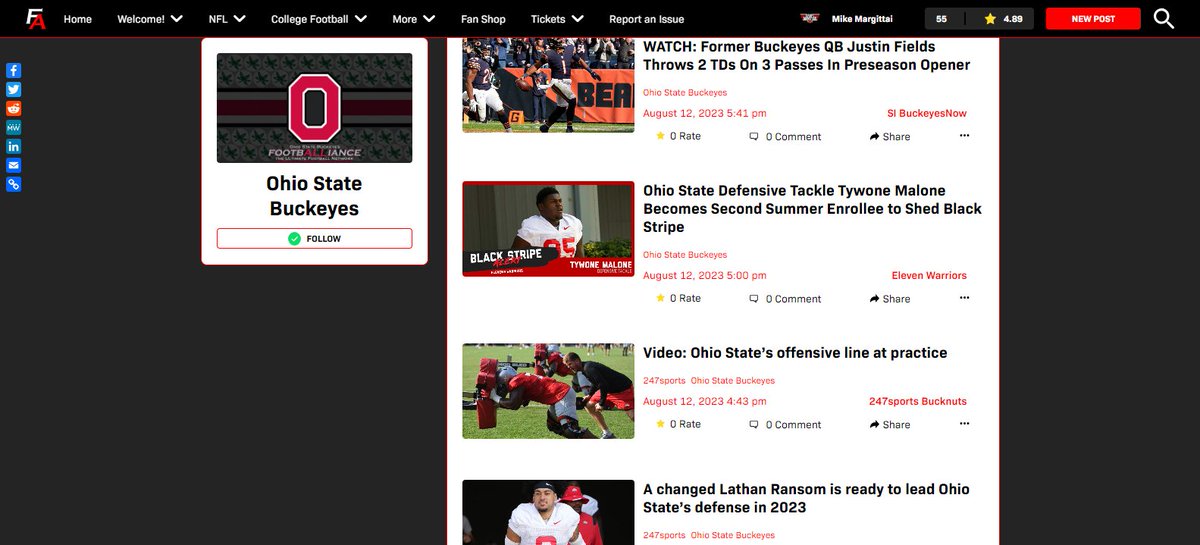Rate the Justin Fields article star
The height and width of the screenshot is (545, 1200).
point(660,136)
